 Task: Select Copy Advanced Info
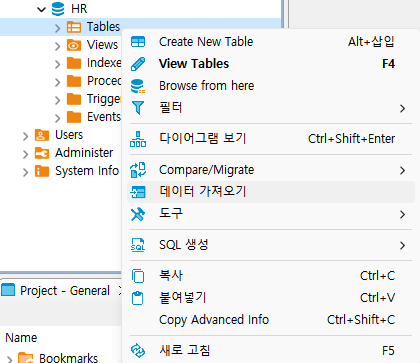271,320
